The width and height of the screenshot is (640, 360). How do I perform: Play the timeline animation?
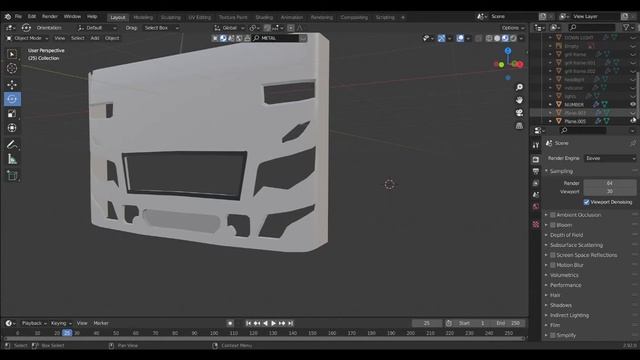pyautogui.click(x=273, y=323)
